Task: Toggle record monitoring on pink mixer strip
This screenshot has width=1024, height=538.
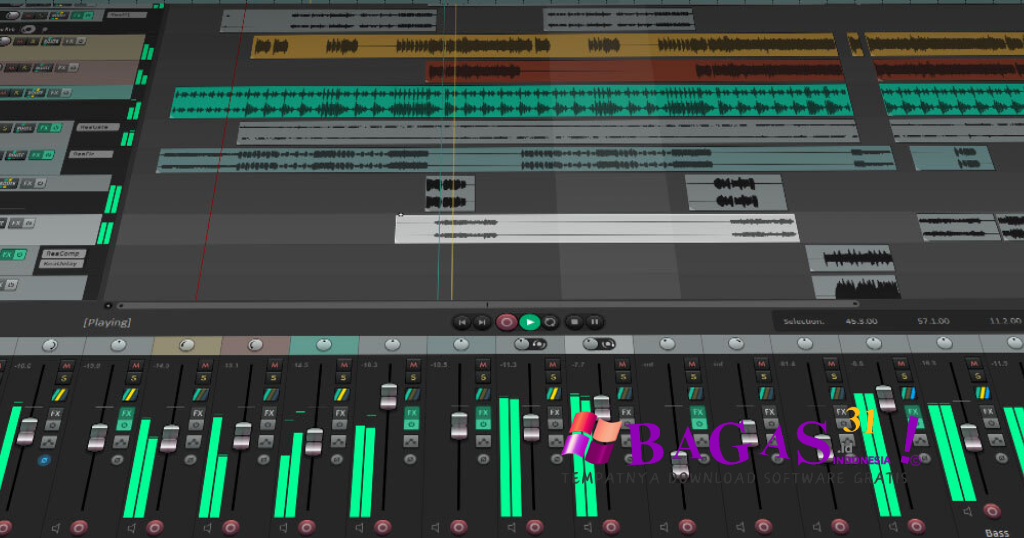Action: (x=208, y=528)
